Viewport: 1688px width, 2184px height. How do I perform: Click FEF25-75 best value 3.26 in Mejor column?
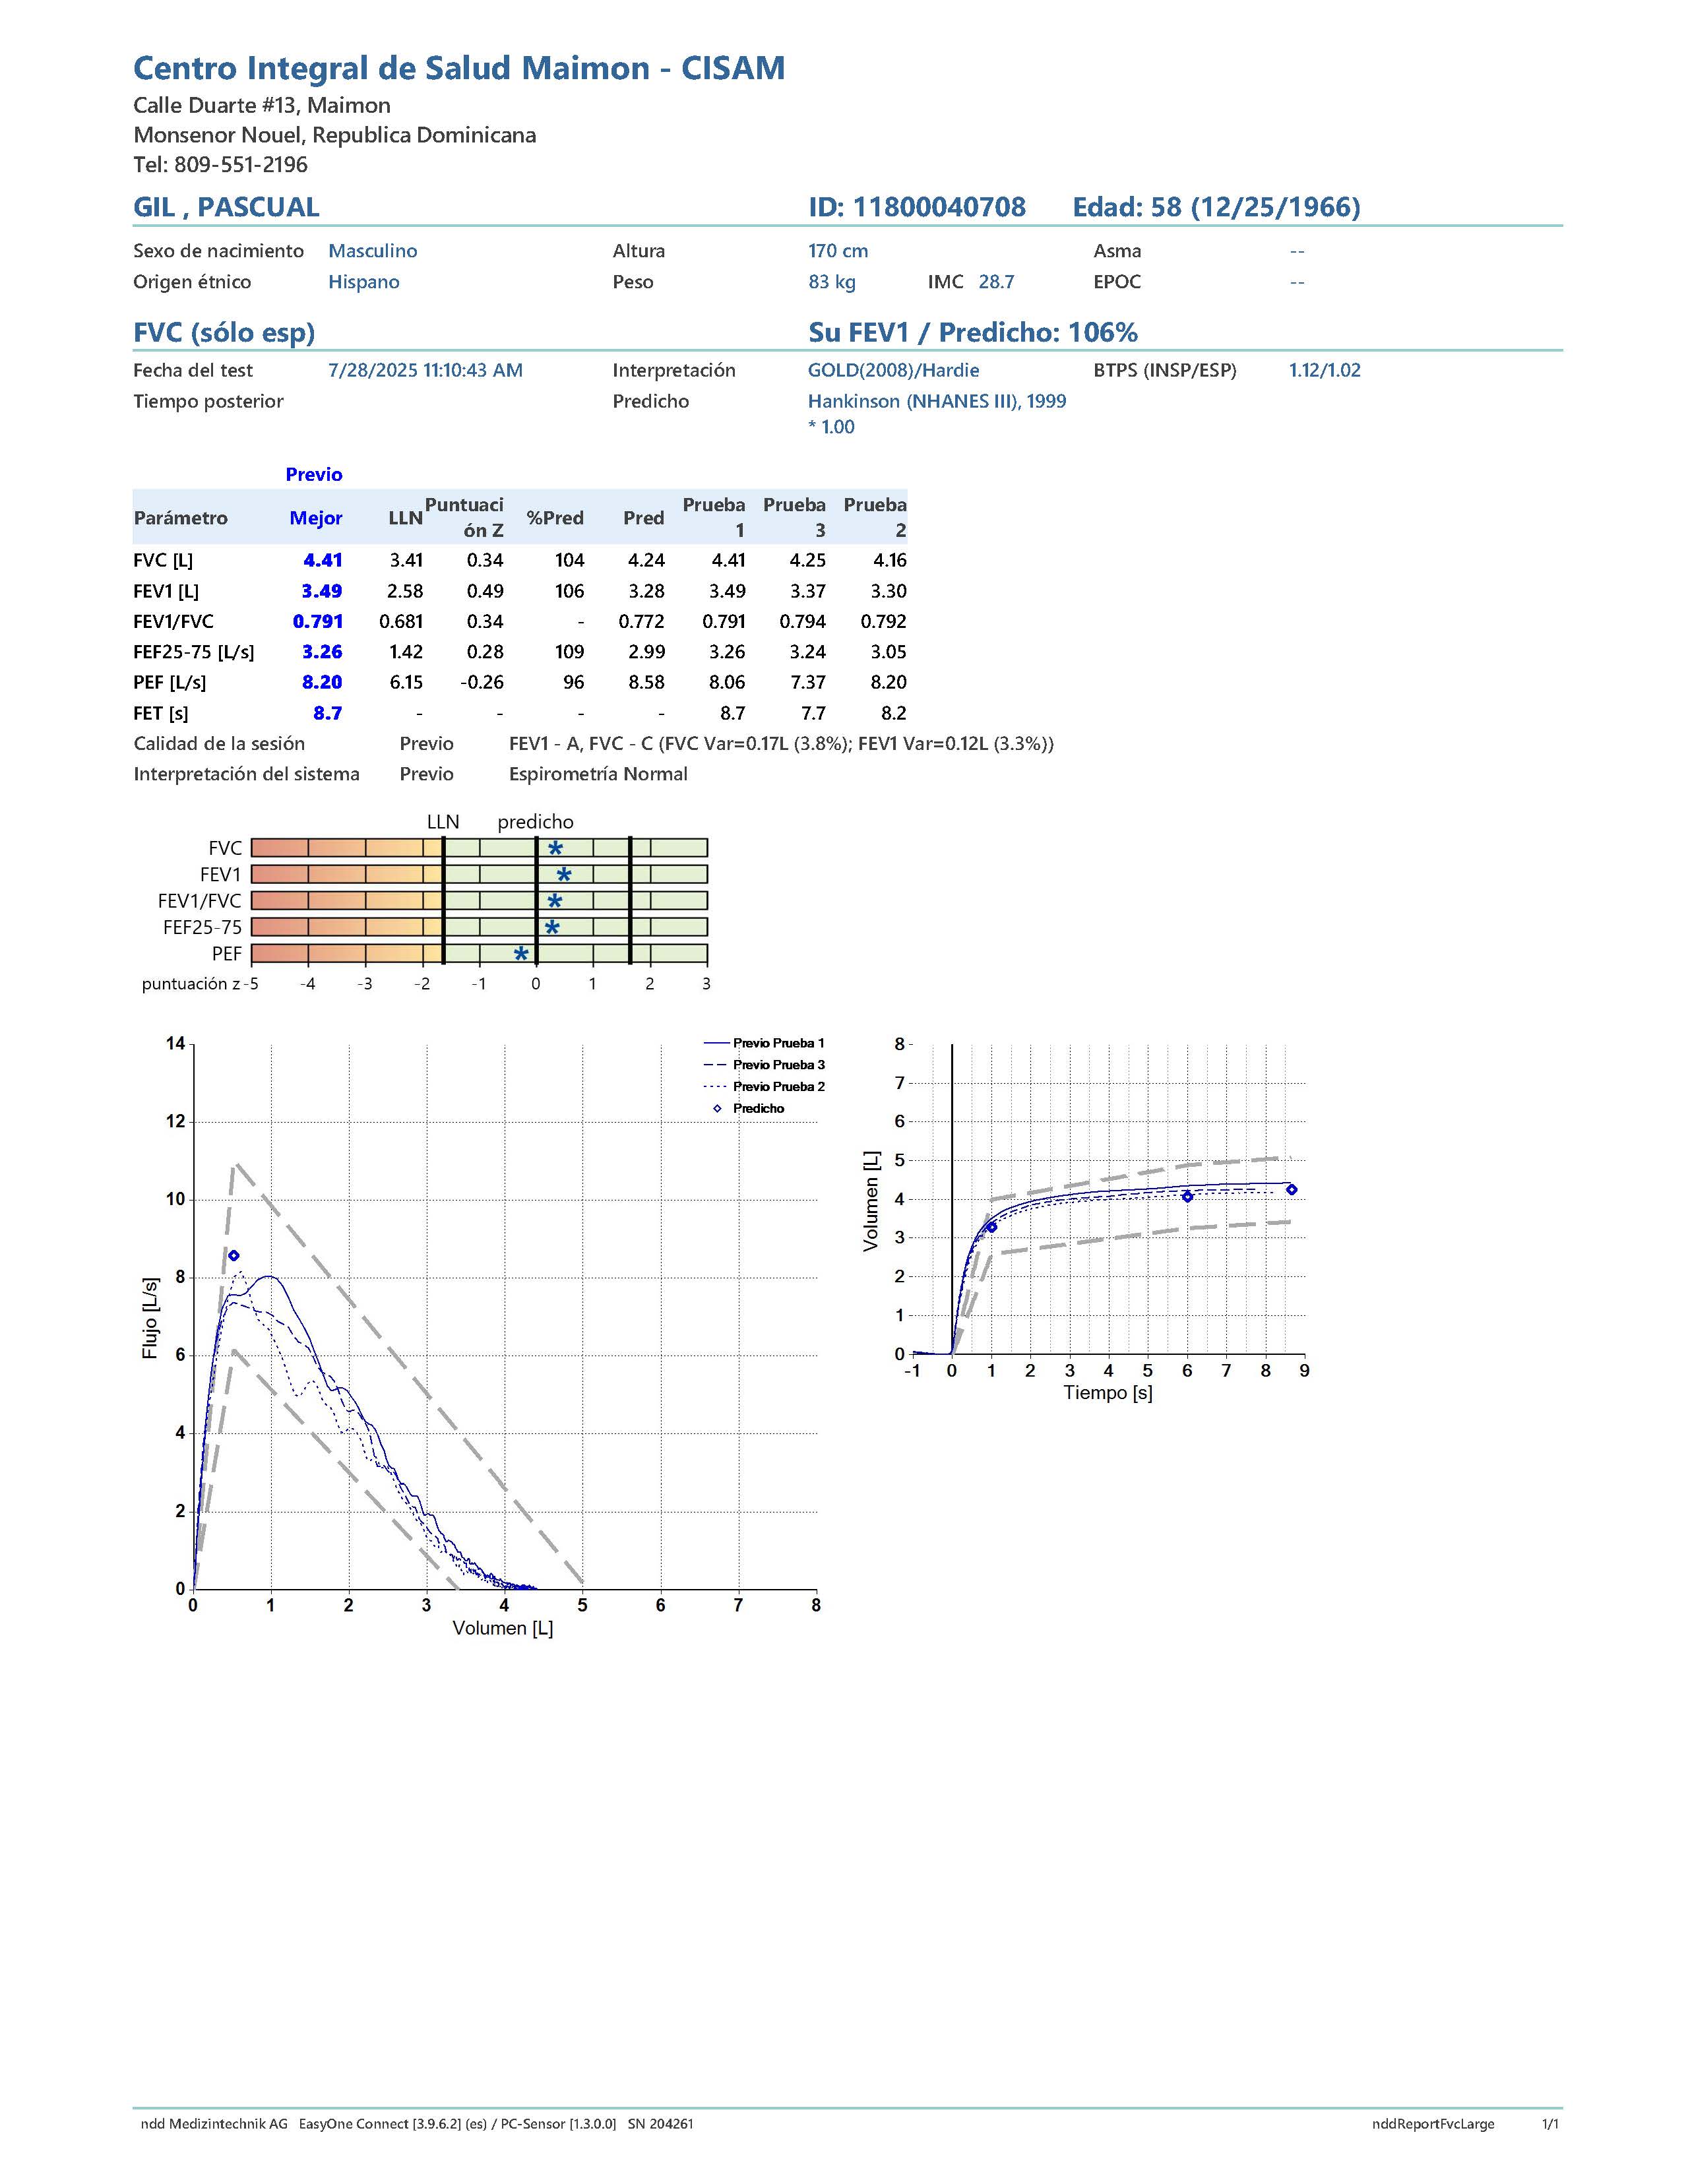coord(322,652)
